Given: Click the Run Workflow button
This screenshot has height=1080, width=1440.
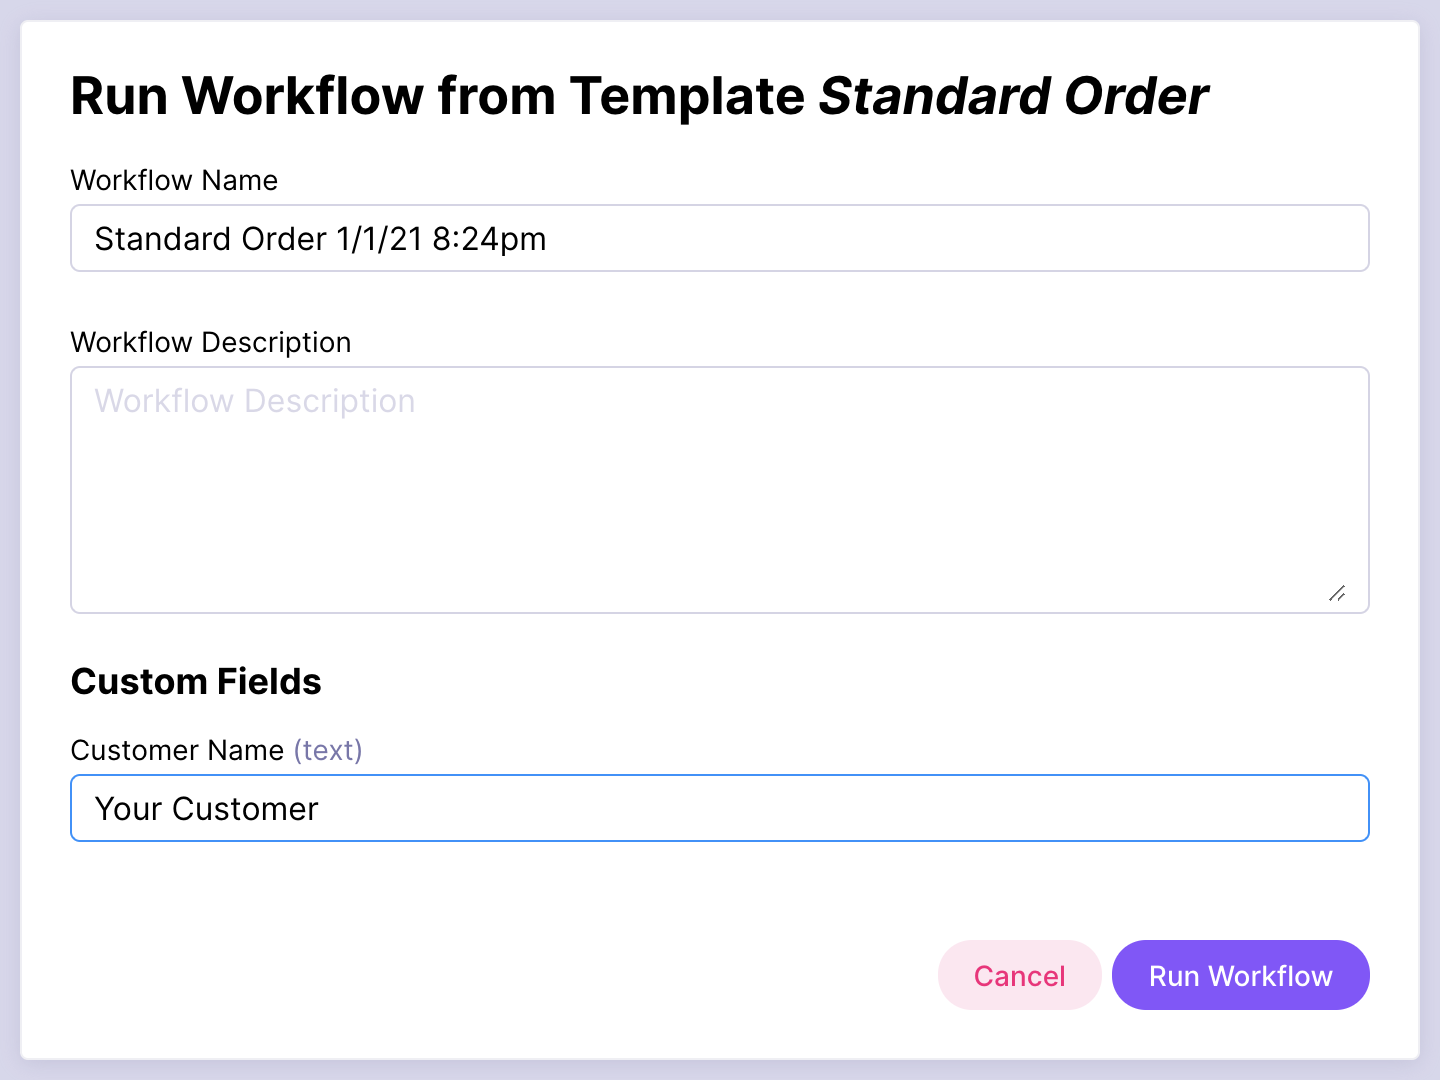Looking at the screenshot, I should click(1240, 975).
